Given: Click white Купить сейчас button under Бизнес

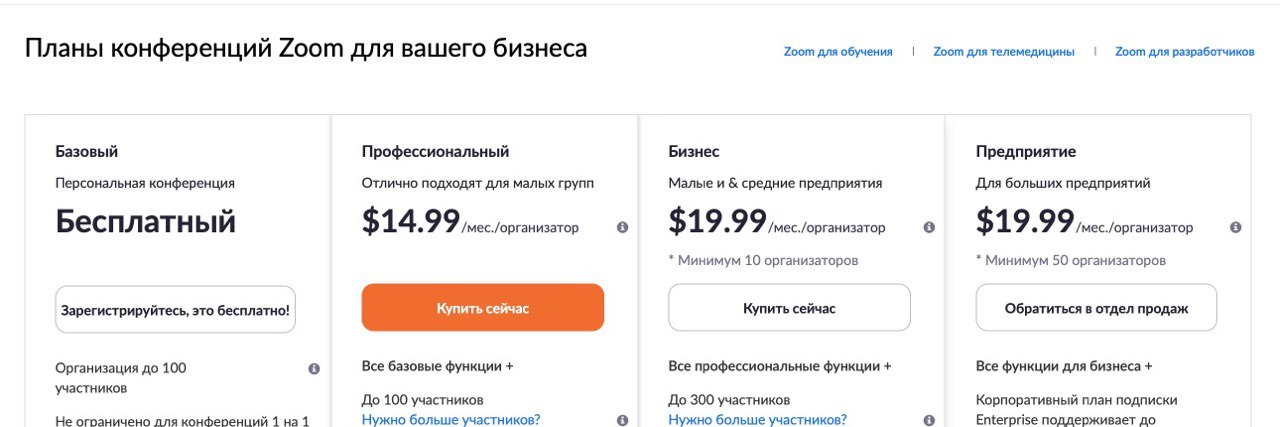Looking at the screenshot, I should (x=789, y=308).
